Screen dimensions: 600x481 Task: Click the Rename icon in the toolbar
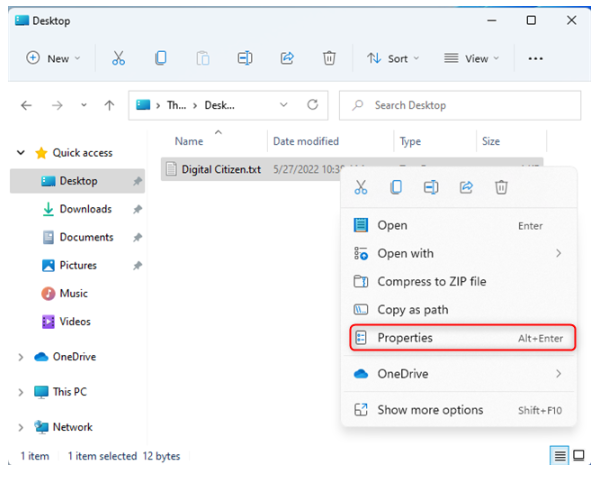click(x=245, y=58)
